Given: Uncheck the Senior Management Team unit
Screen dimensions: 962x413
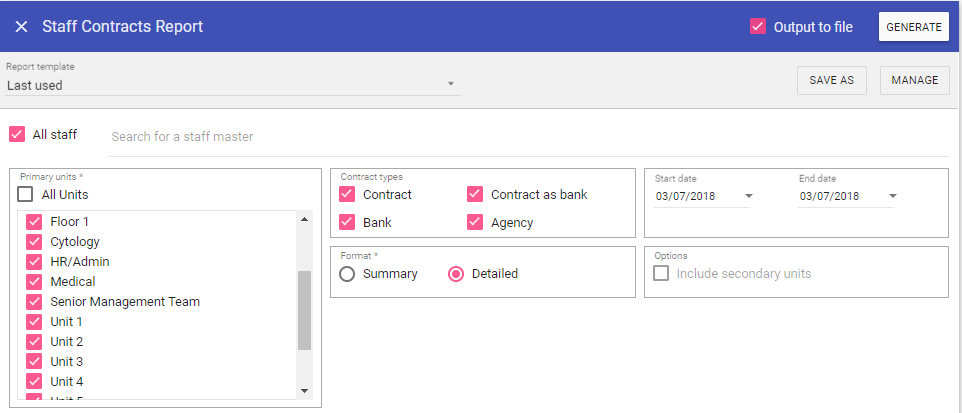Looking at the screenshot, I should coord(34,302).
